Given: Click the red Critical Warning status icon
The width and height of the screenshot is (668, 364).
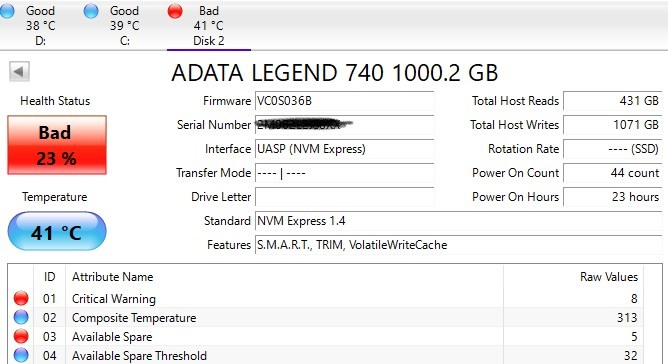Looking at the screenshot, I should (21, 298).
